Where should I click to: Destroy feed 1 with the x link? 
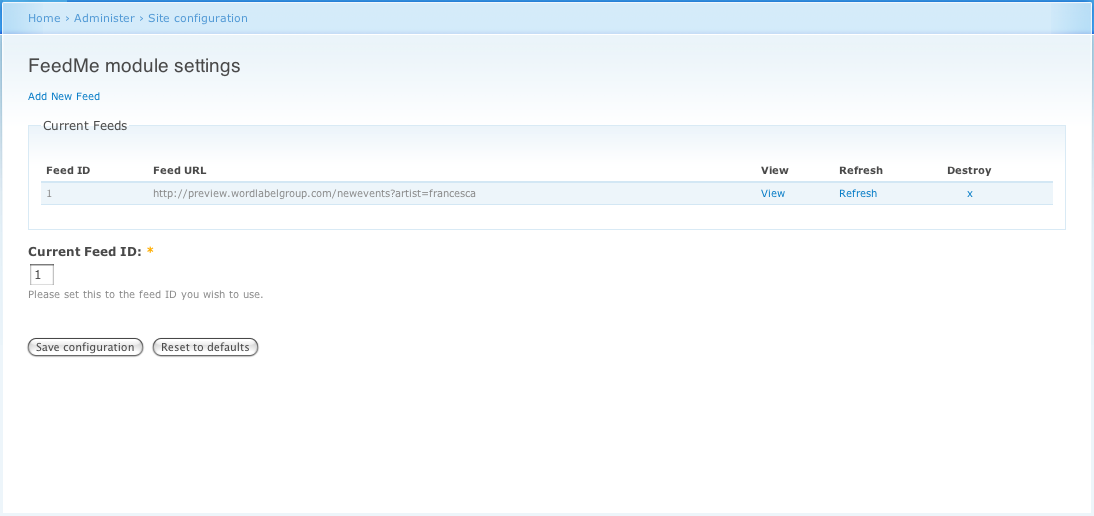[969, 194]
